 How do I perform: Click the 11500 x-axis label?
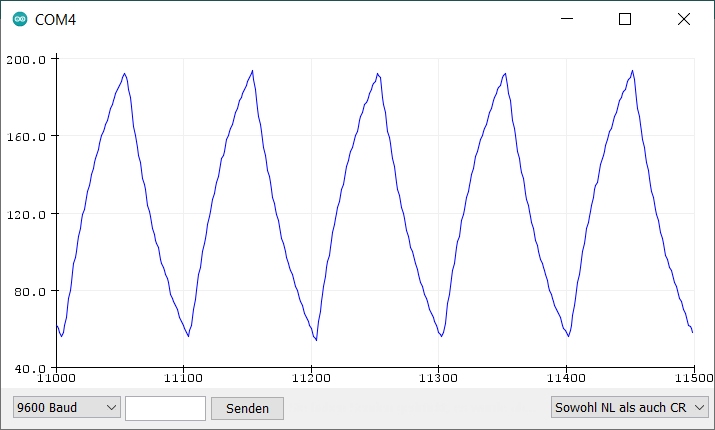(692, 380)
